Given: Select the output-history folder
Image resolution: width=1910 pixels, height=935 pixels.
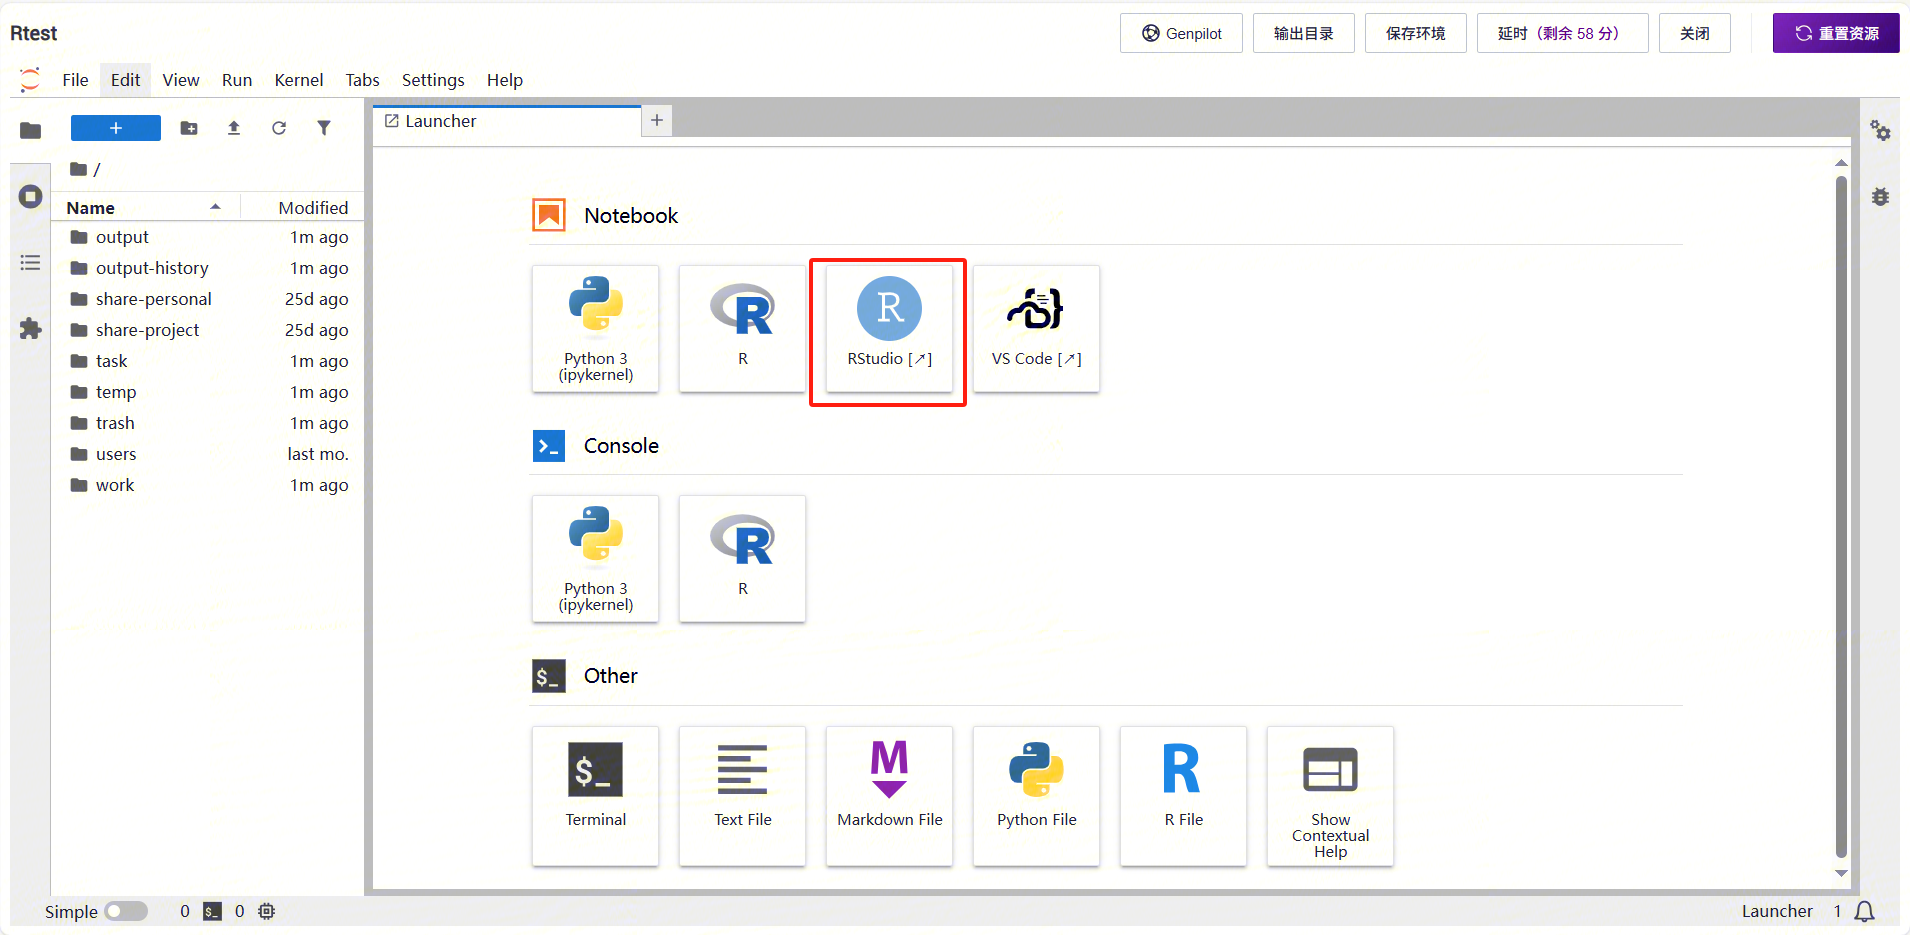Looking at the screenshot, I should coord(208,268).
